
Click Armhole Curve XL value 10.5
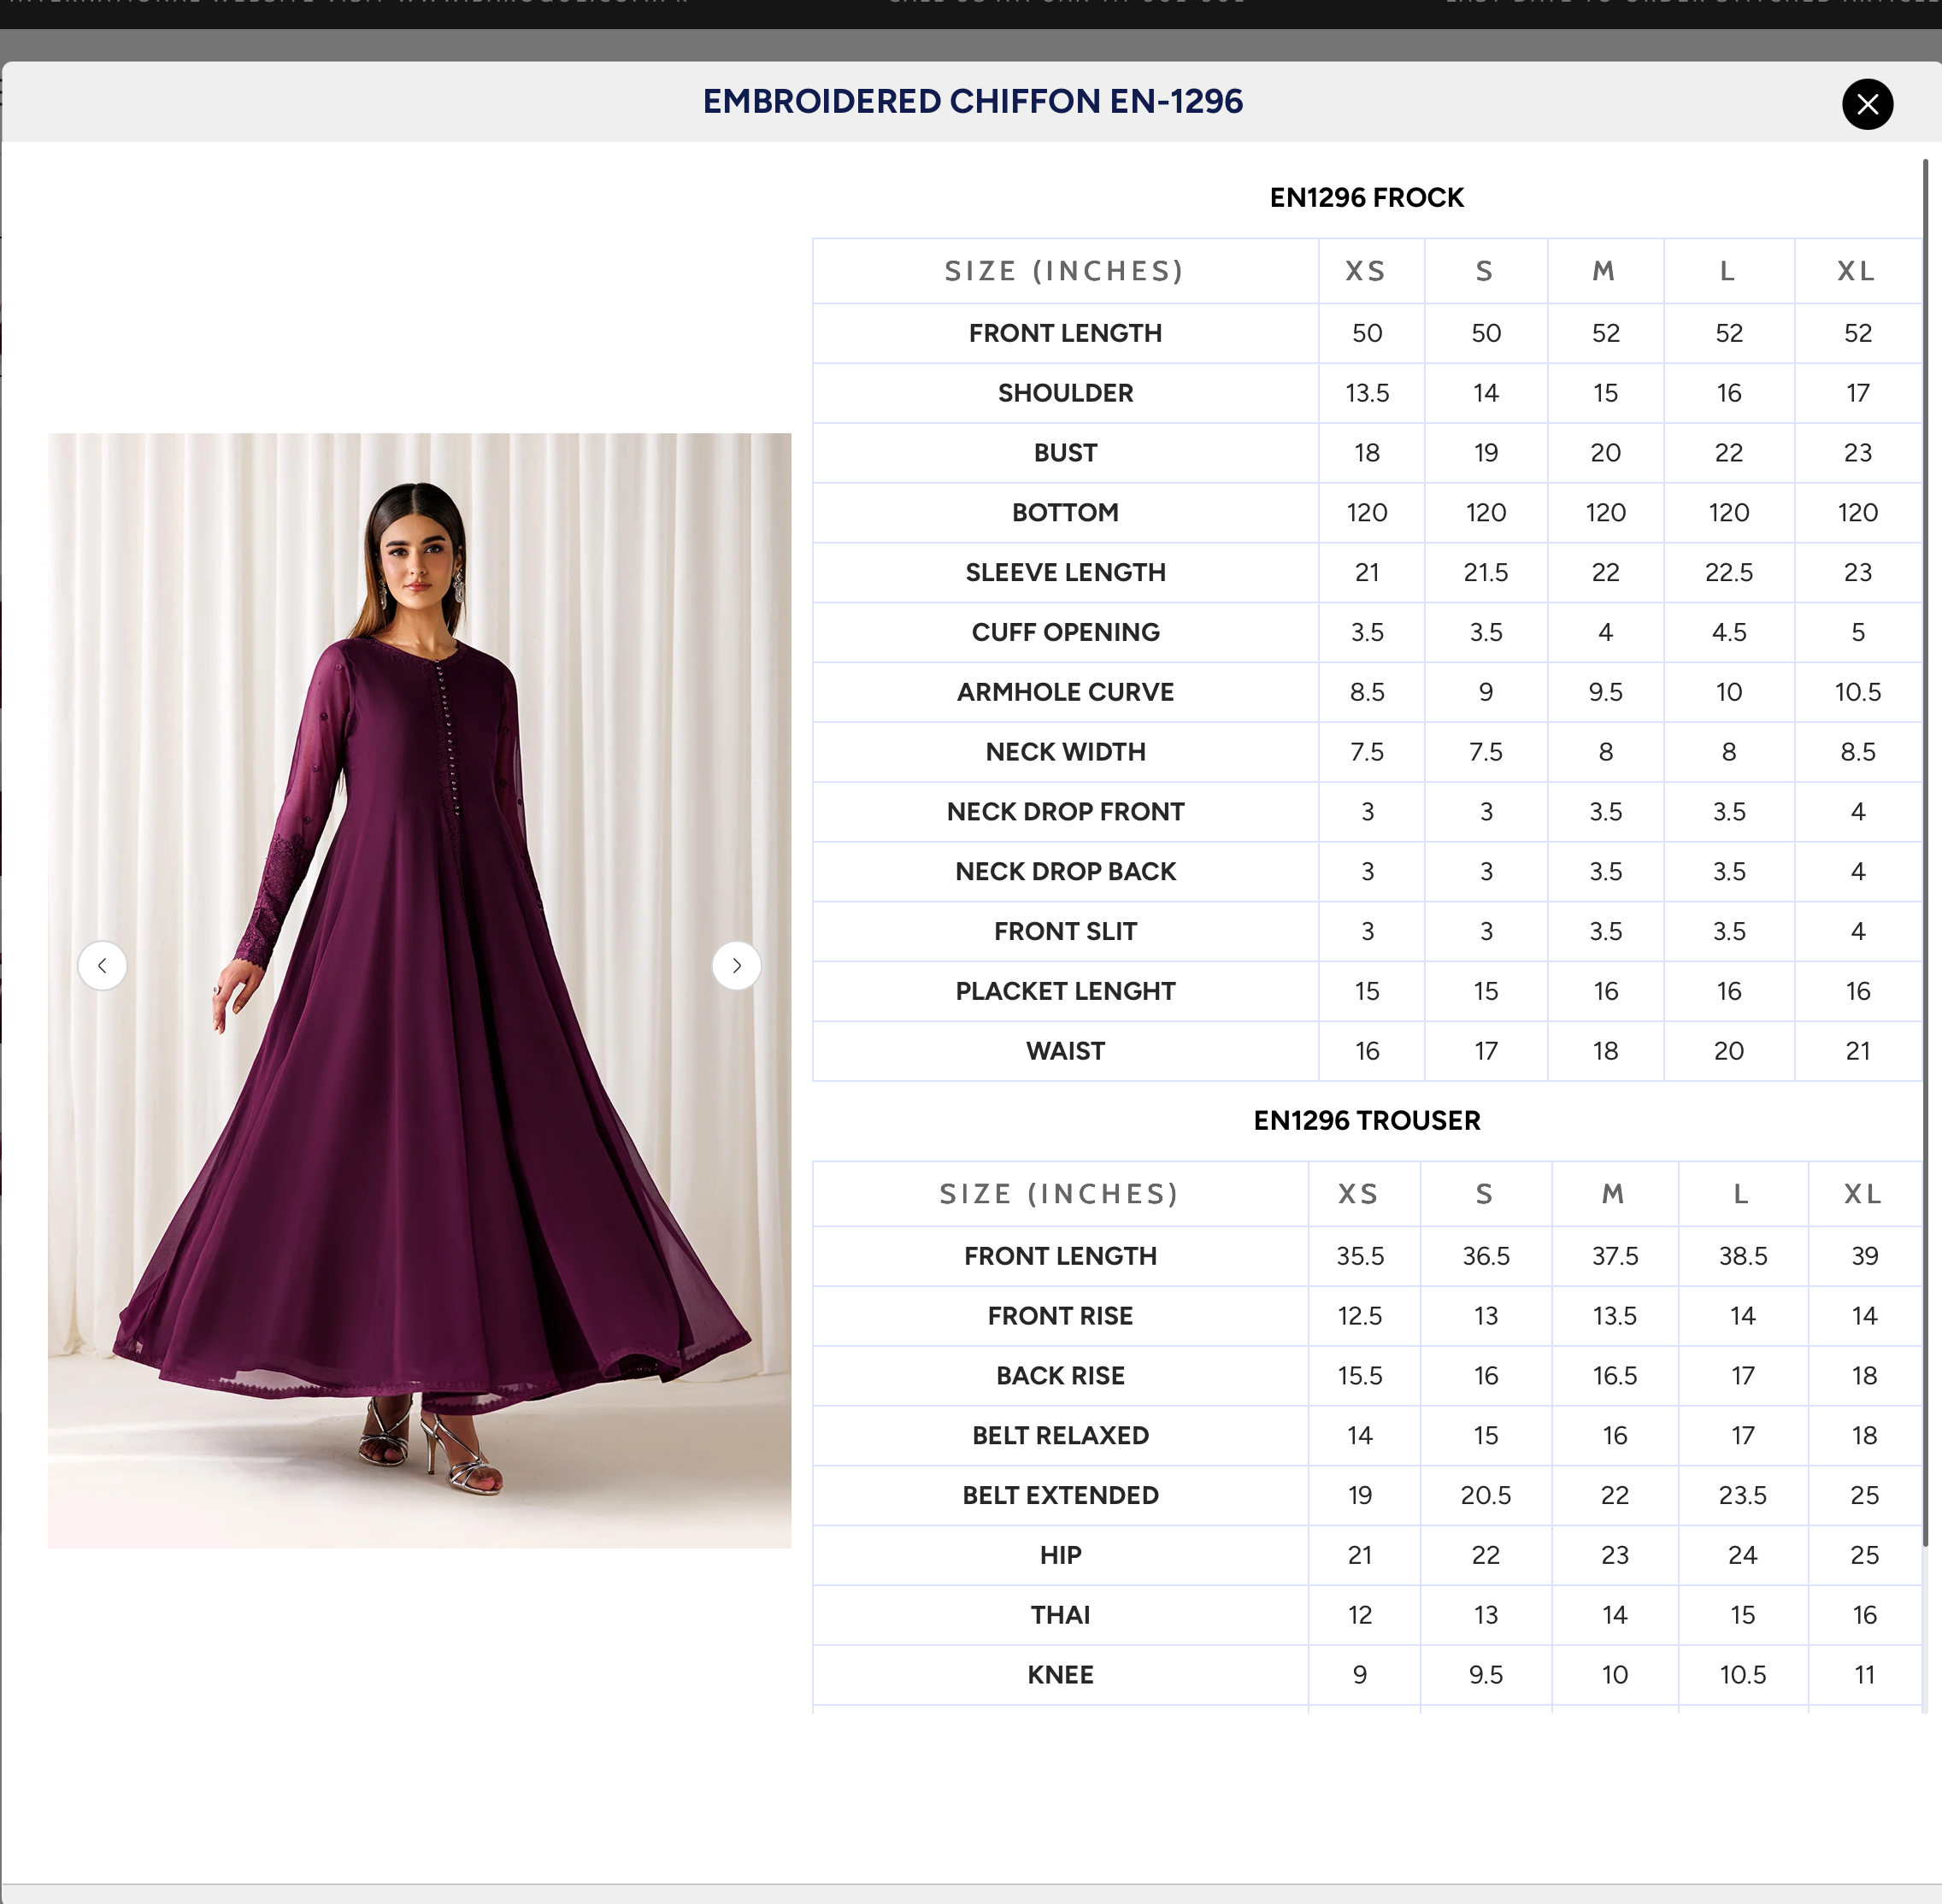[x=1858, y=692]
